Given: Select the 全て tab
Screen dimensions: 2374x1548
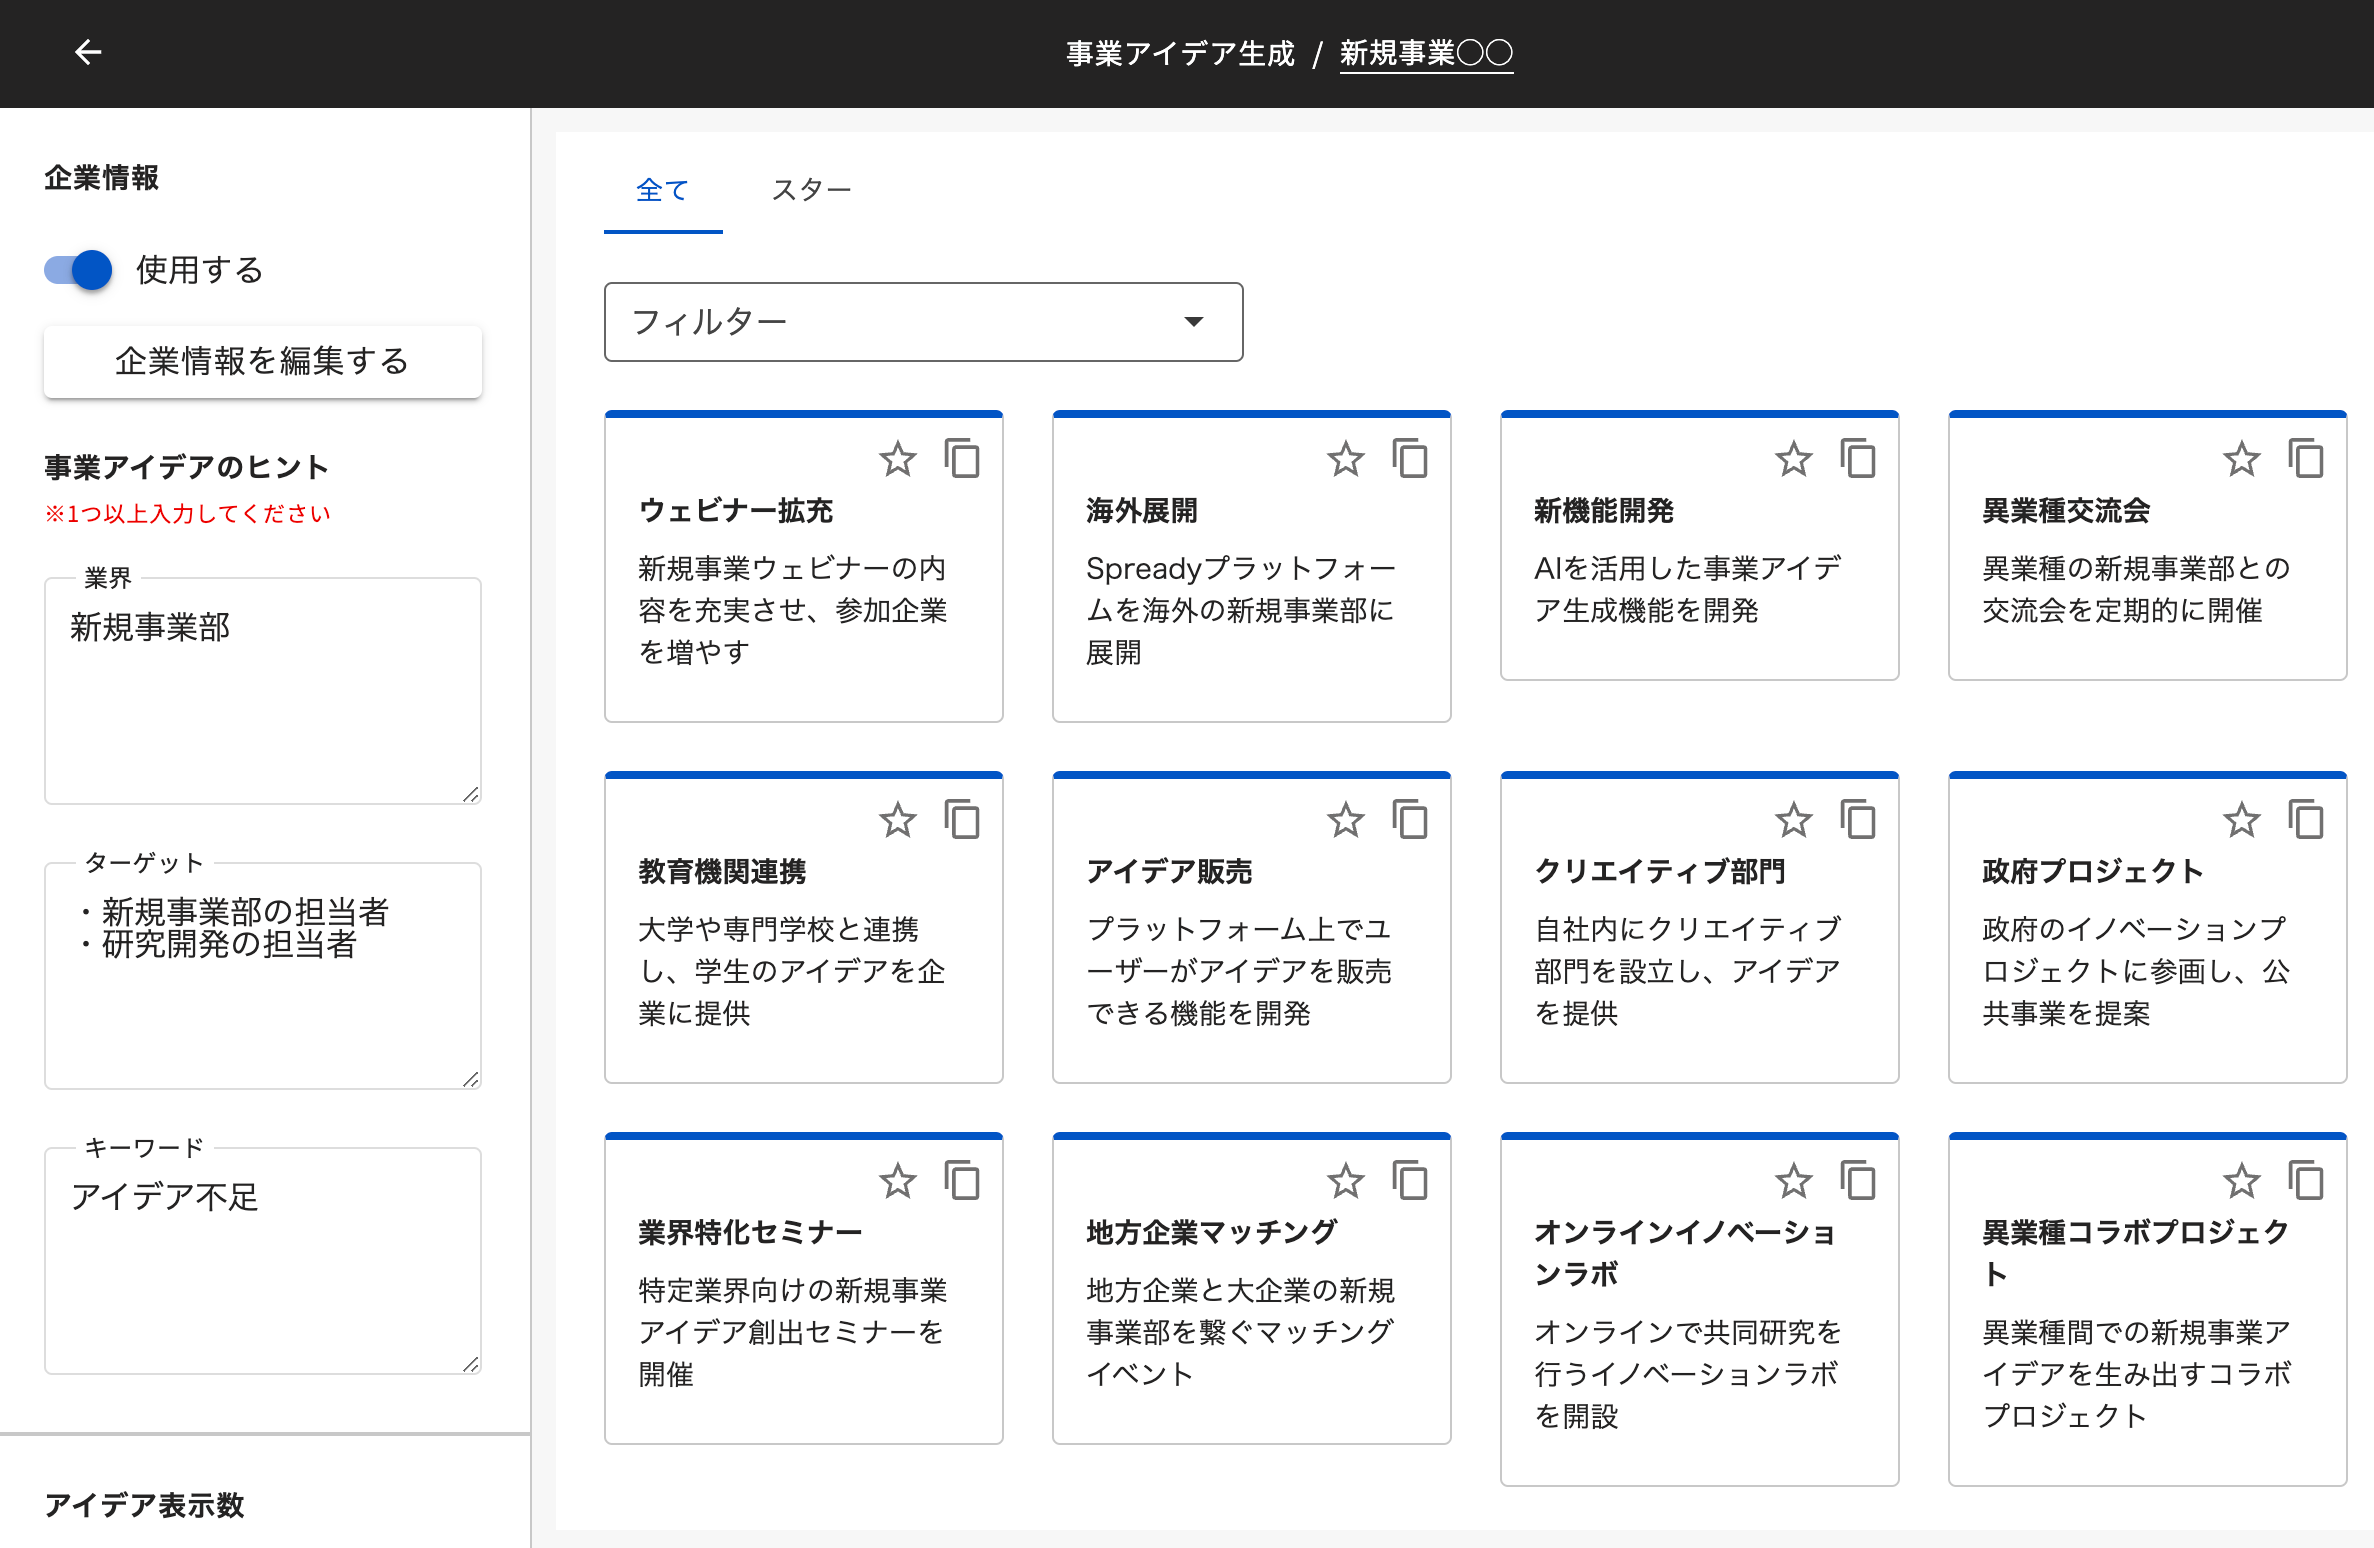Looking at the screenshot, I should (662, 190).
